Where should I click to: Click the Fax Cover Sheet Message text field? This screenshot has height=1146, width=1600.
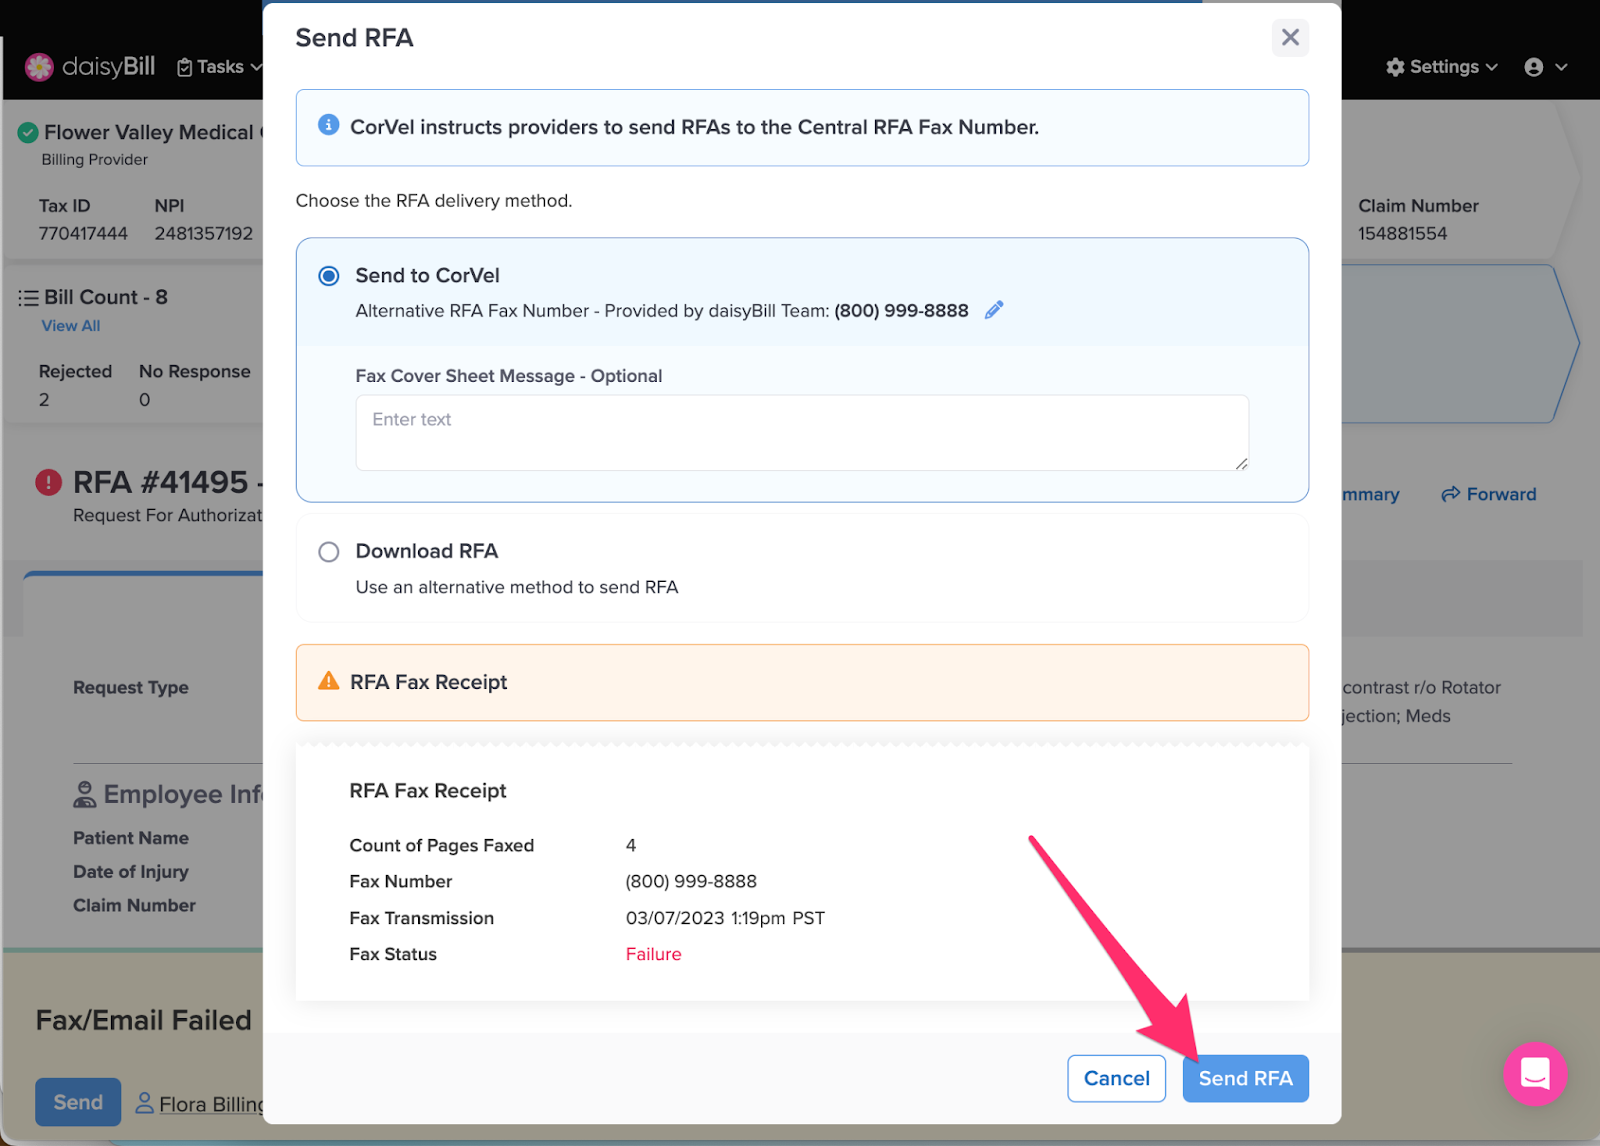[x=802, y=433]
